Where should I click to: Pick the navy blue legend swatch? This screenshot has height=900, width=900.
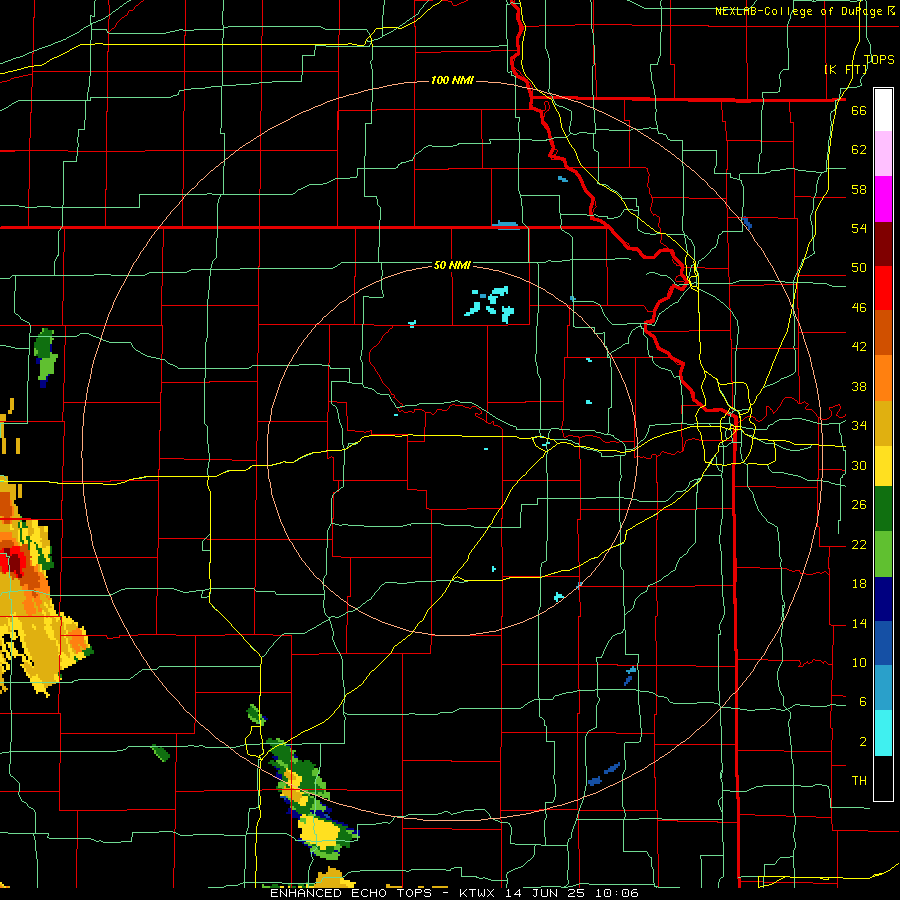click(x=883, y=599)
